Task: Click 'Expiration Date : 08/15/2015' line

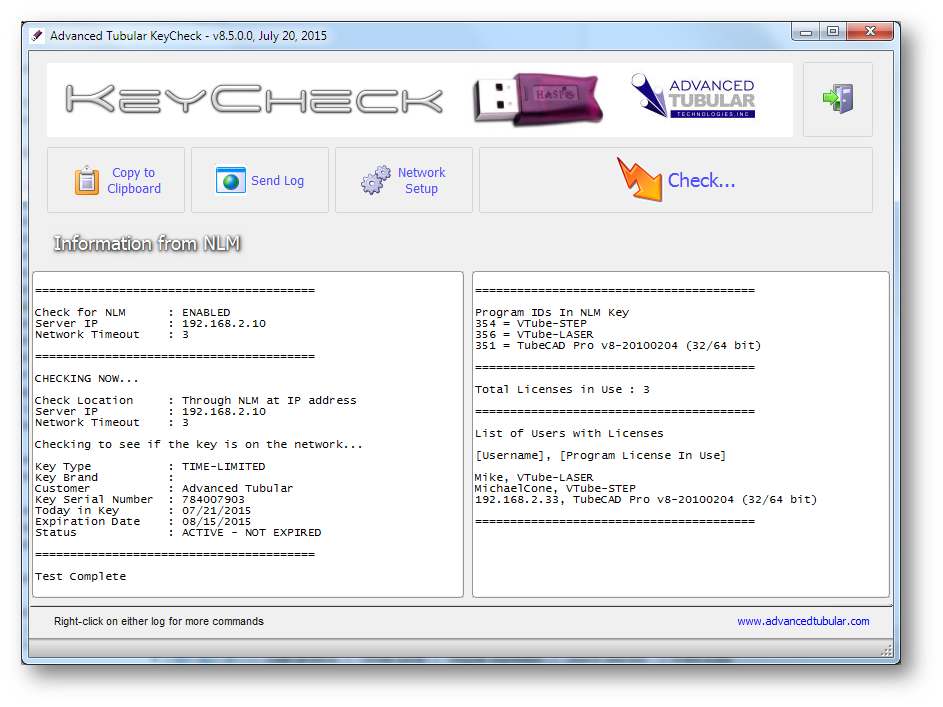Action: [x=143, y=521]
